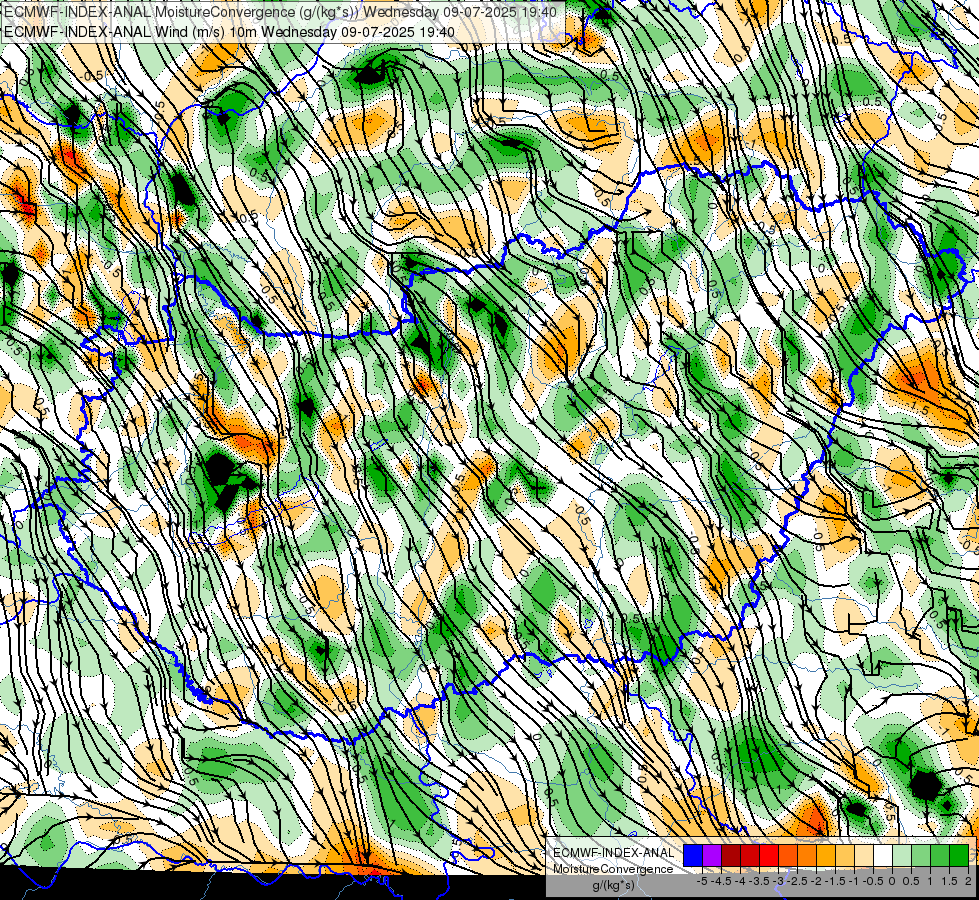979x900 pixels.
Task: Click the pale green legend swatch between 0 and 0.5
Action: (x=902, y=855)
